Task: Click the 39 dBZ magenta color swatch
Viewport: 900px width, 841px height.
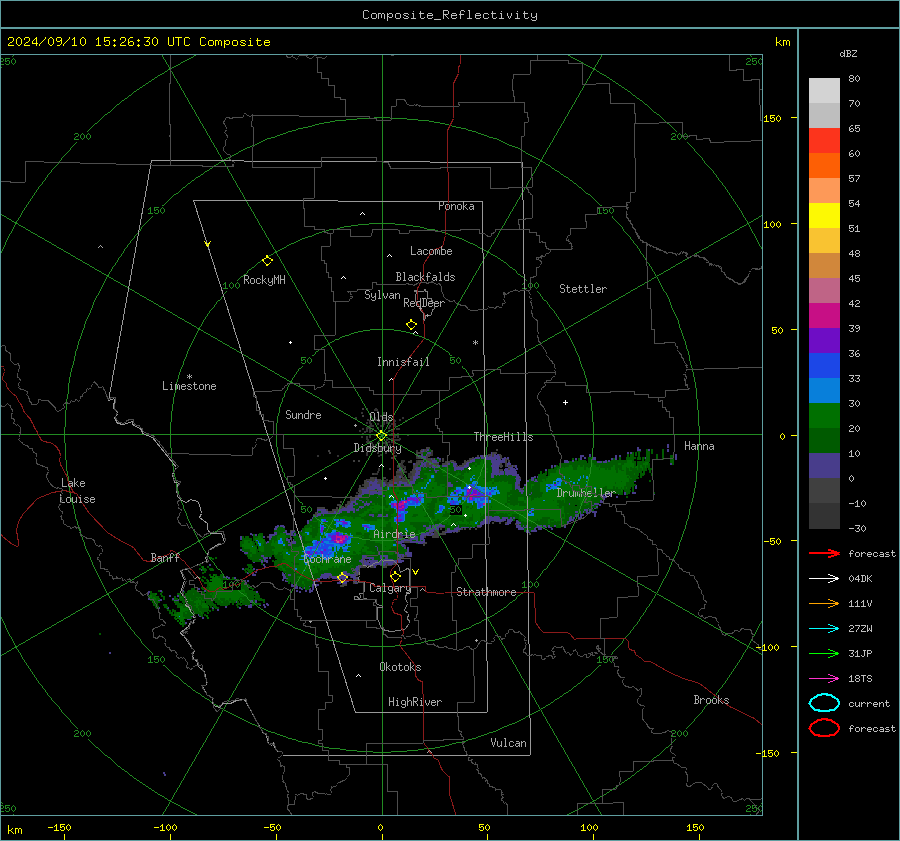Action: (824, 315)
